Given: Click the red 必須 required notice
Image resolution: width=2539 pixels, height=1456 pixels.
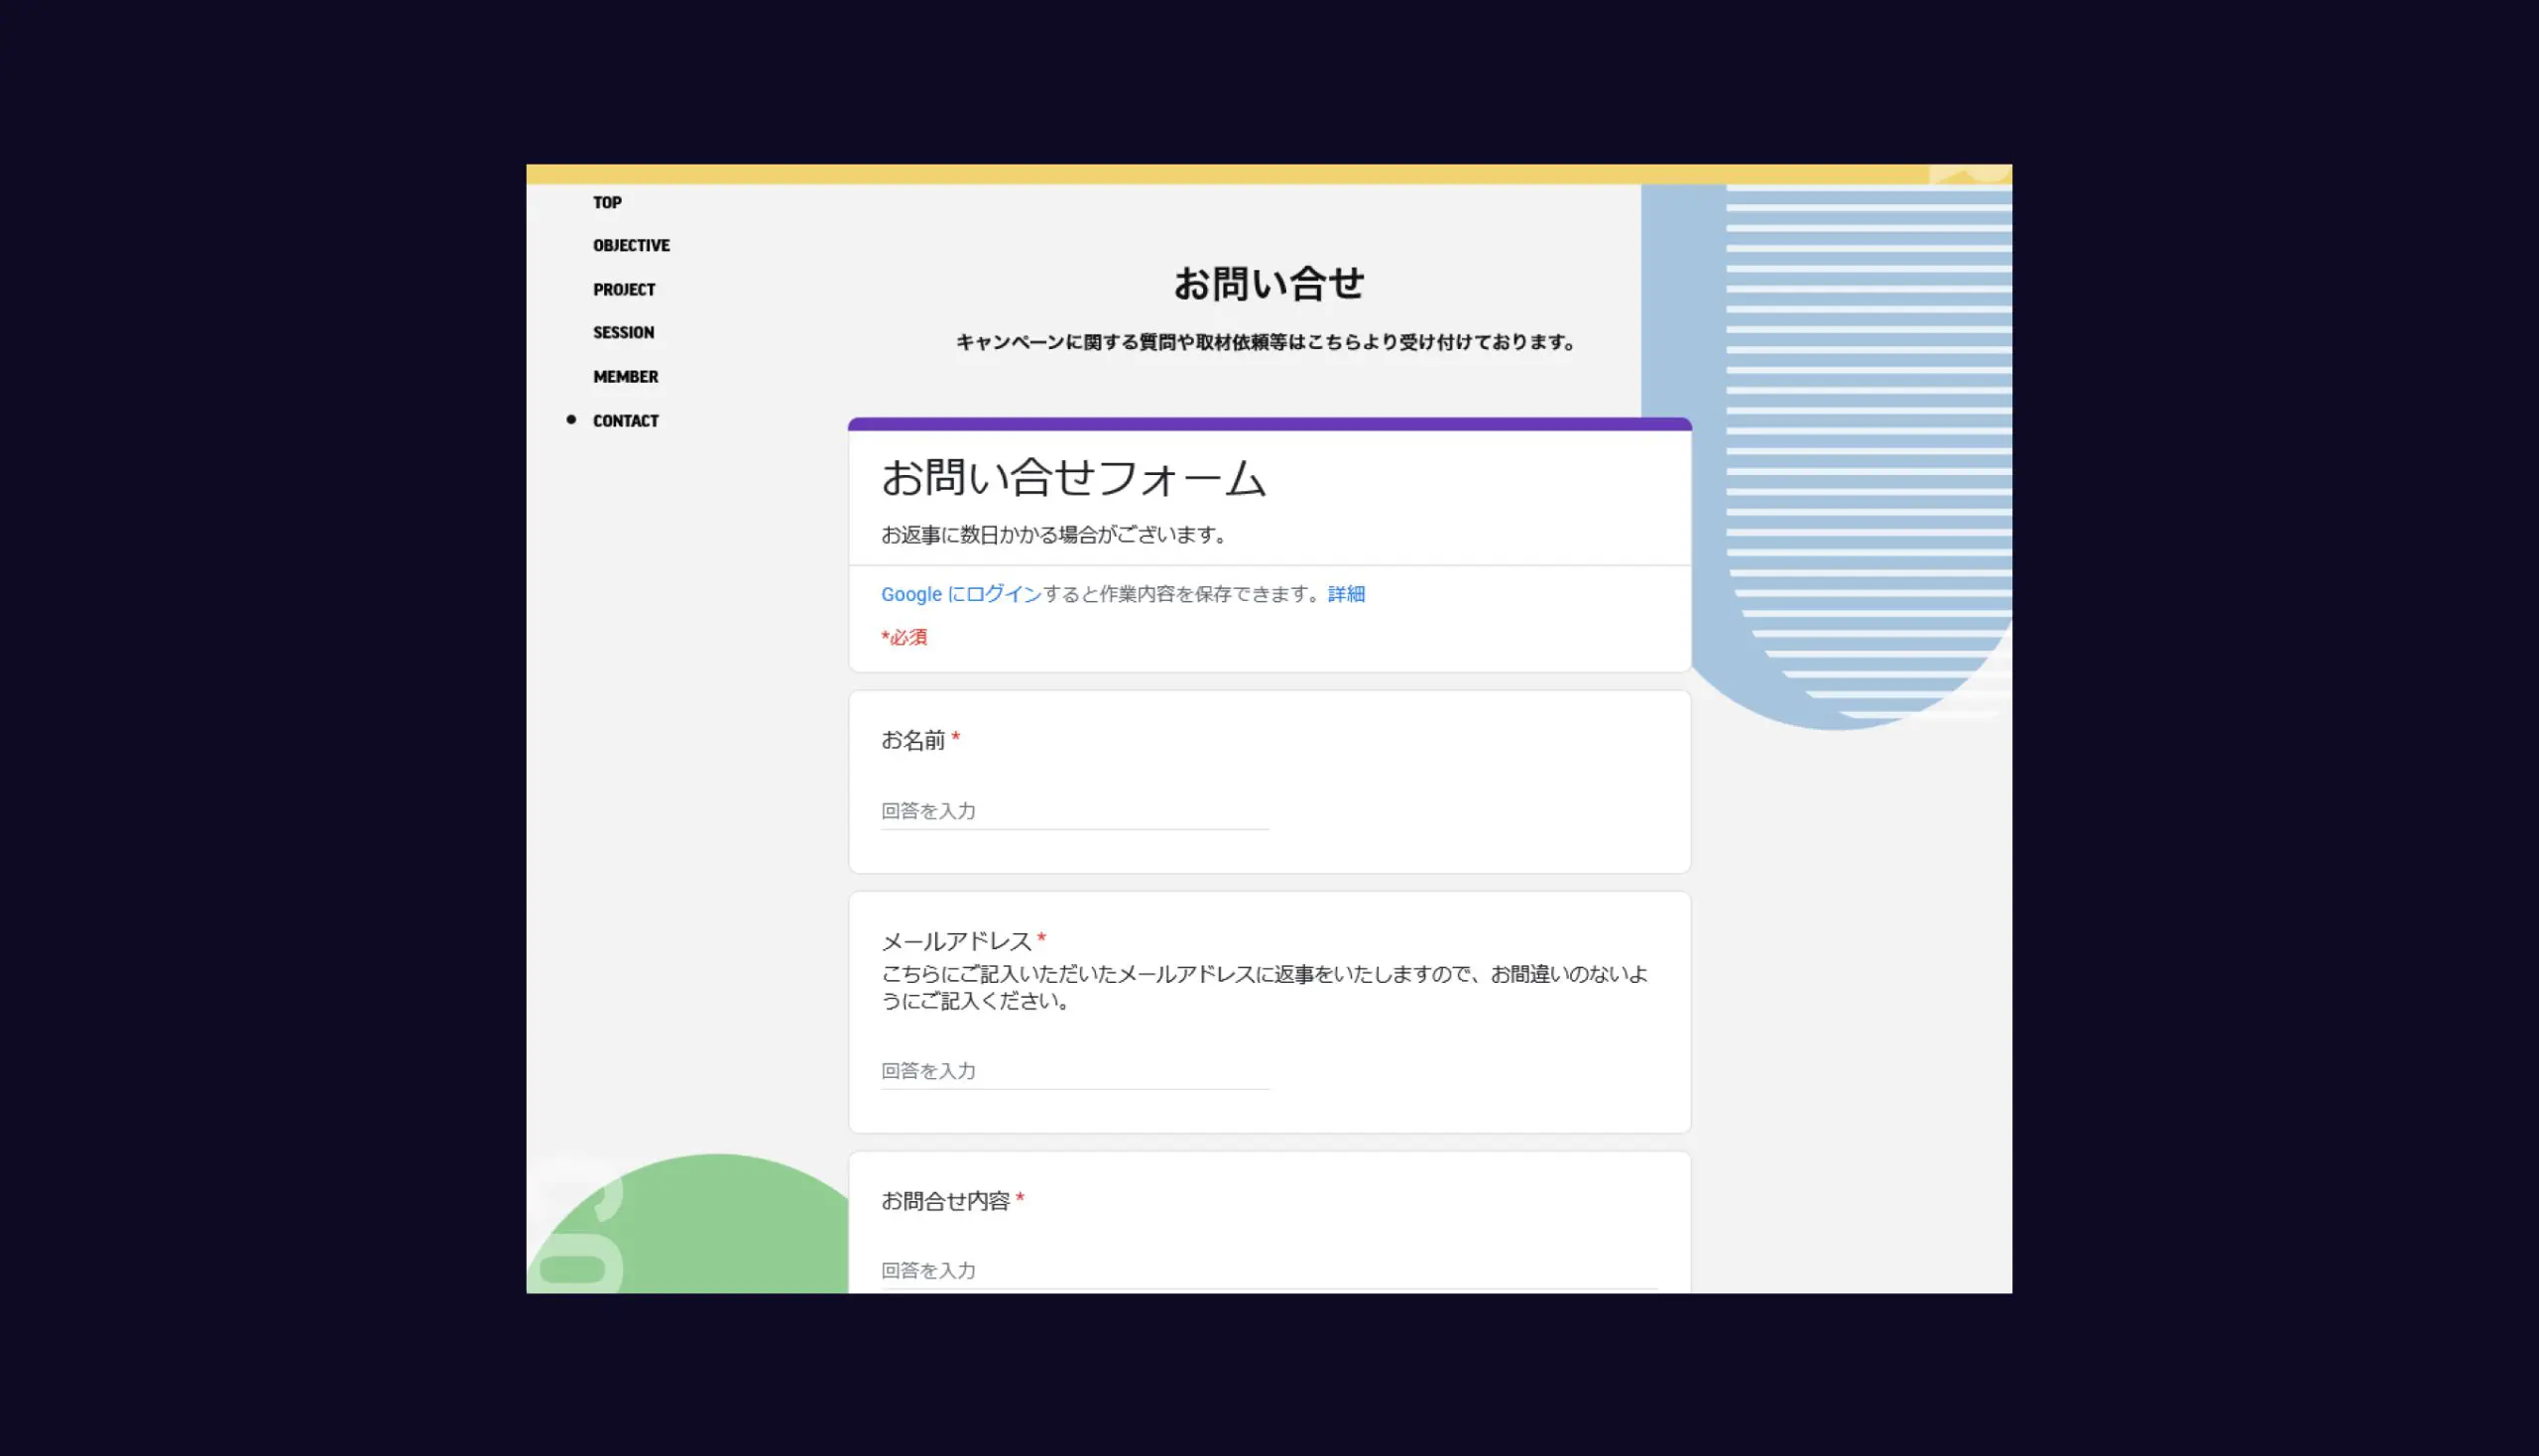Looking at the screenshot, I should click(x=903, y=637).
